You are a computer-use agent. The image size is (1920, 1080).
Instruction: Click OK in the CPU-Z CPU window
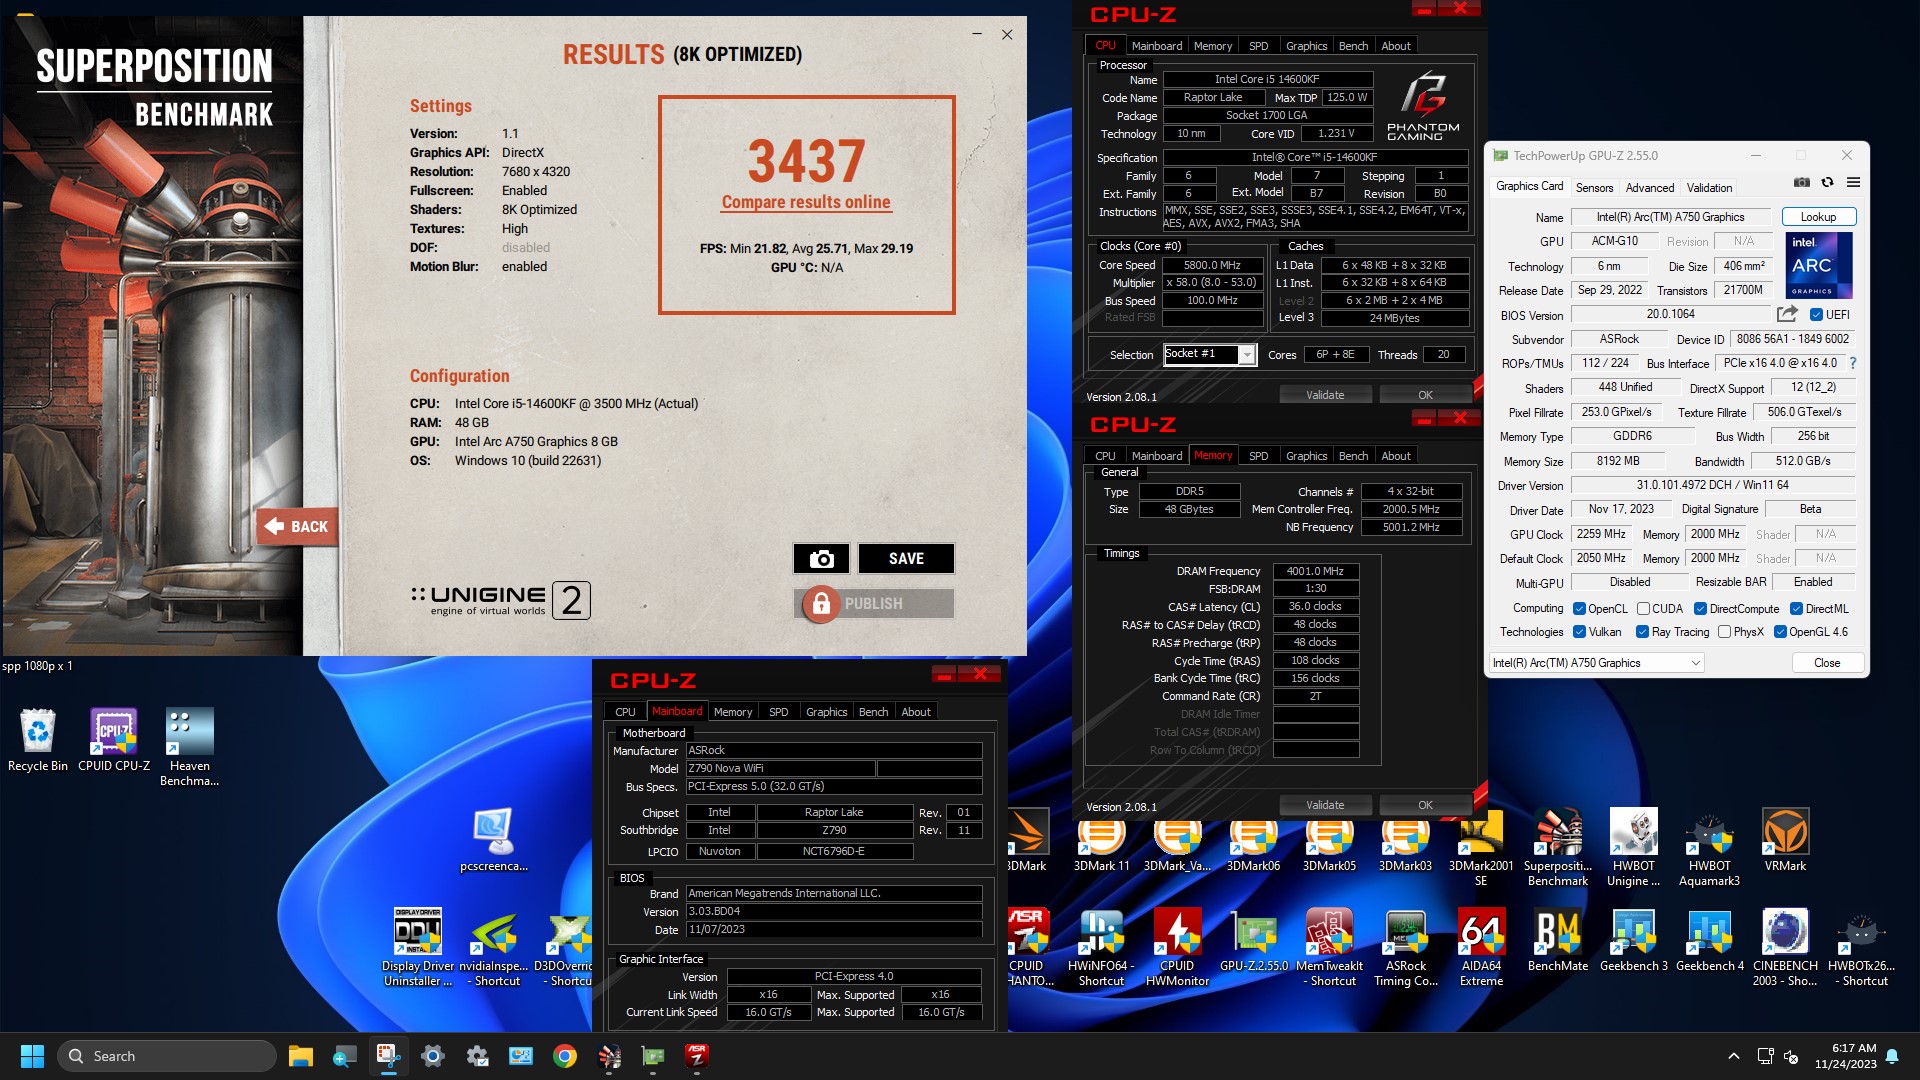click(x=1425, y=395)
